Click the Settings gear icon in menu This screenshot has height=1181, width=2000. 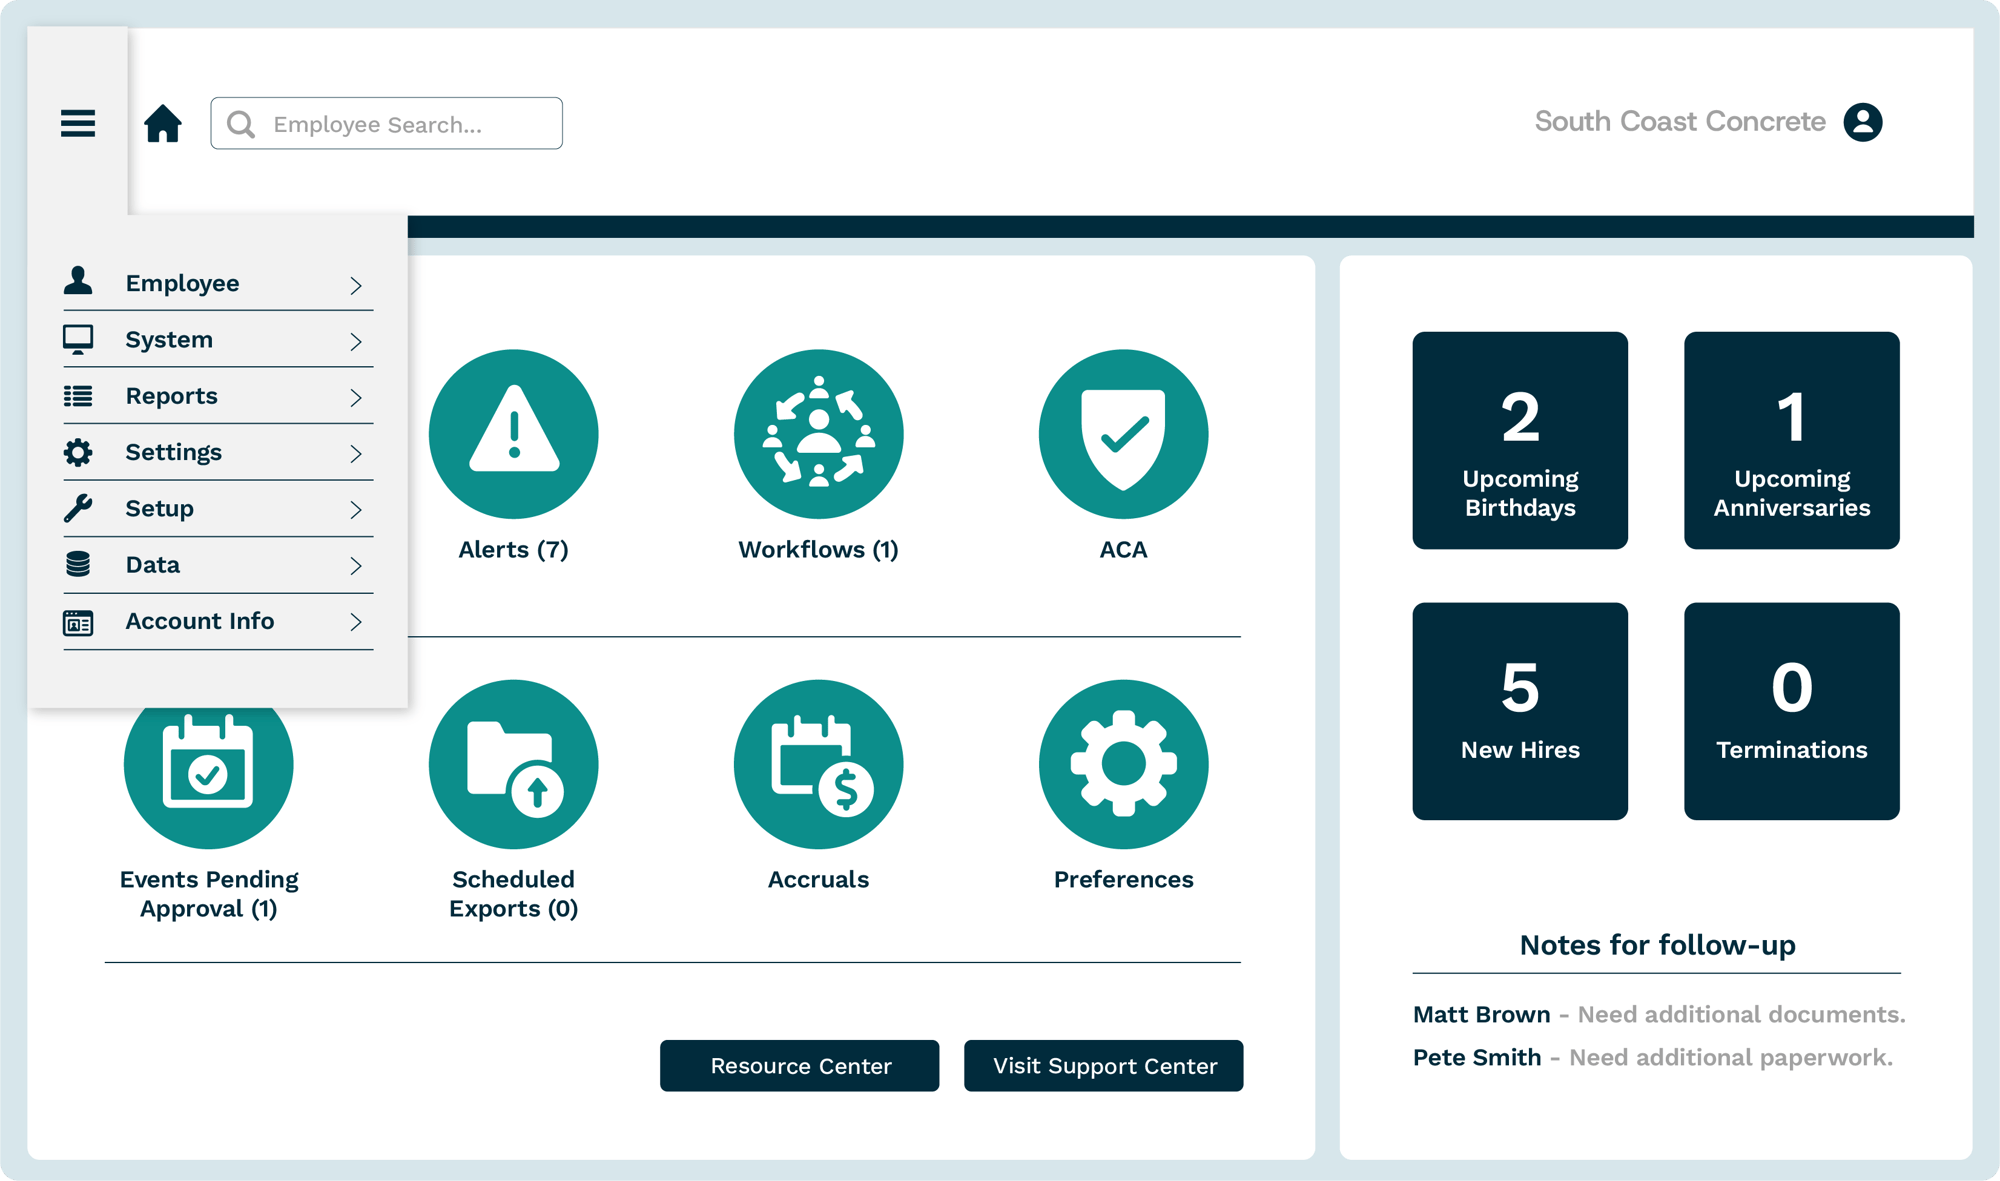click(78, 452)
